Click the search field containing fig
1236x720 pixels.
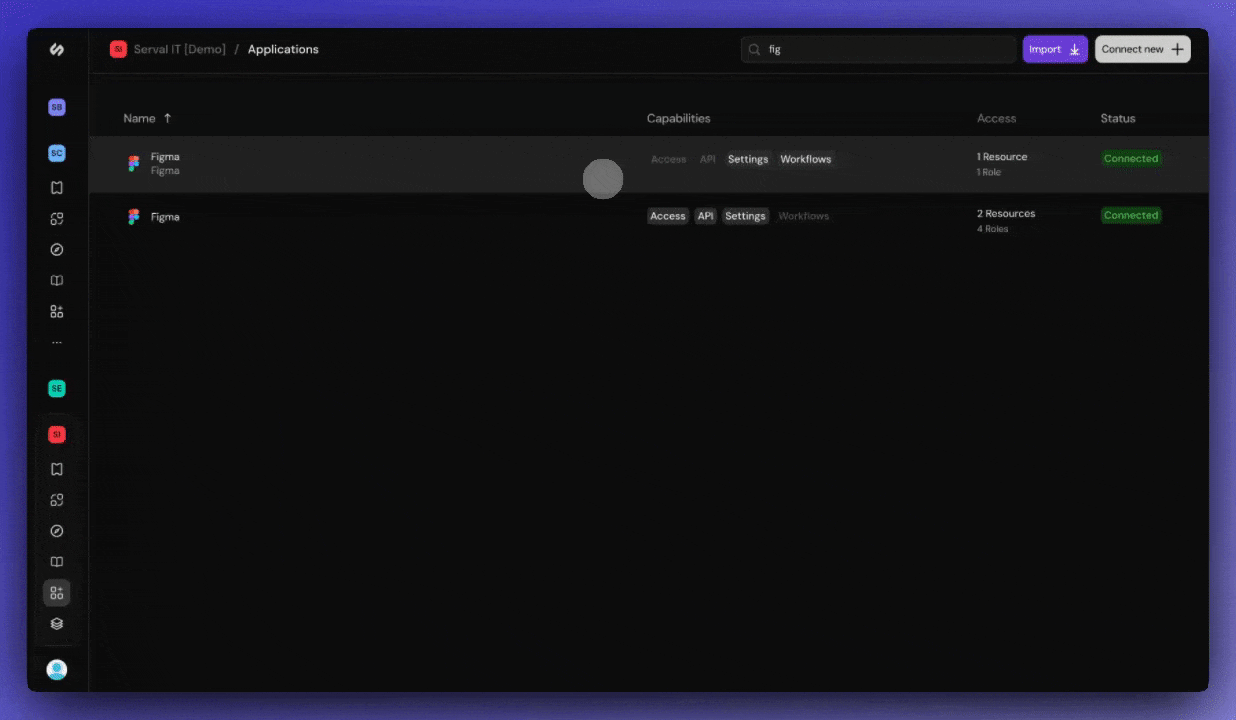877,48
